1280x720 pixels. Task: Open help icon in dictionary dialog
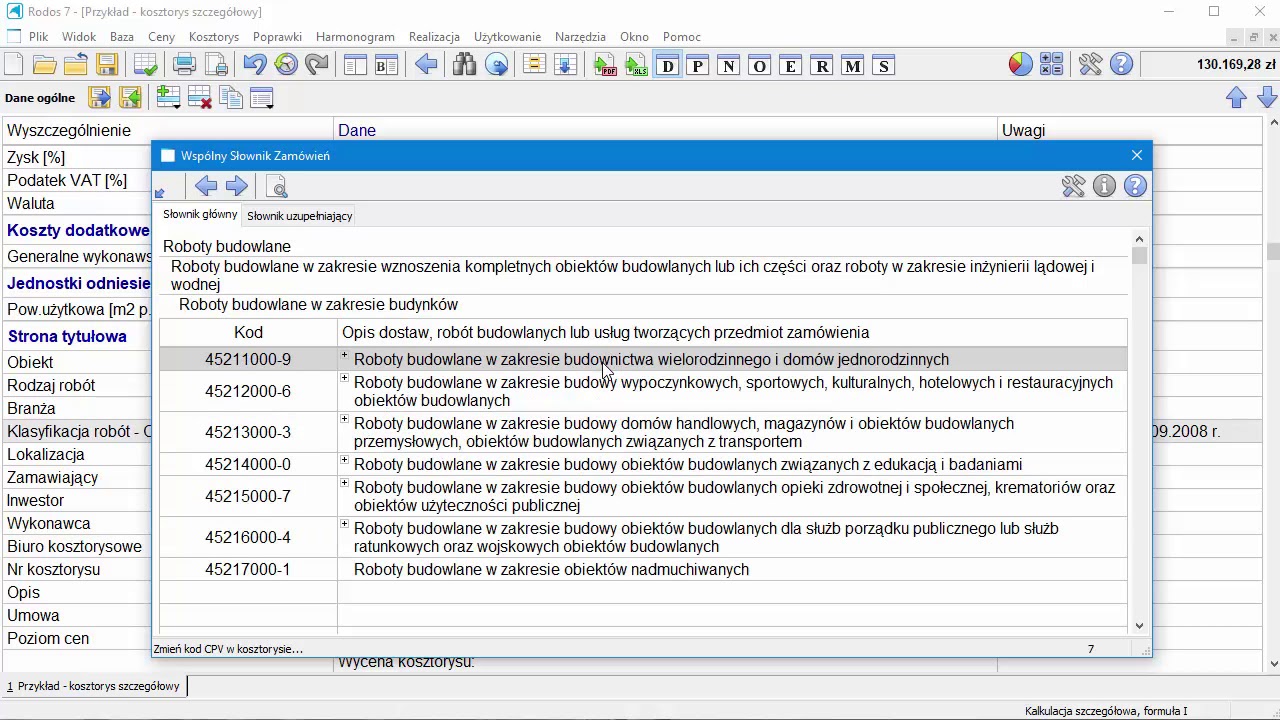coord(1135,186)
